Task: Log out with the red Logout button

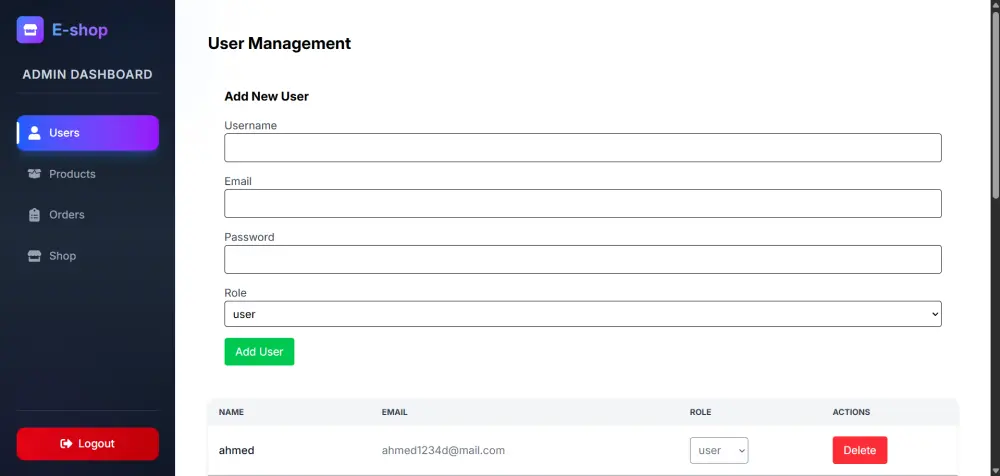Action: click(x=88, y=444)
